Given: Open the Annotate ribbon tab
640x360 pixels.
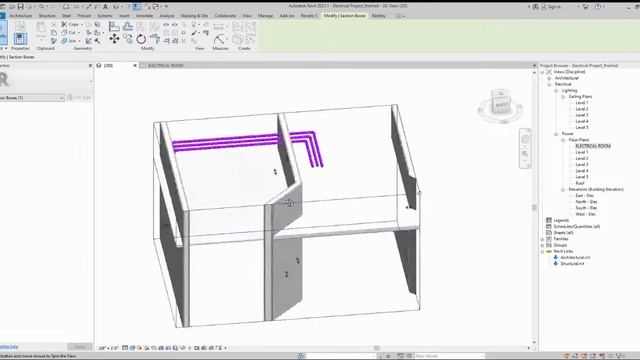Looking at the screenshot, I should (144, 16).
